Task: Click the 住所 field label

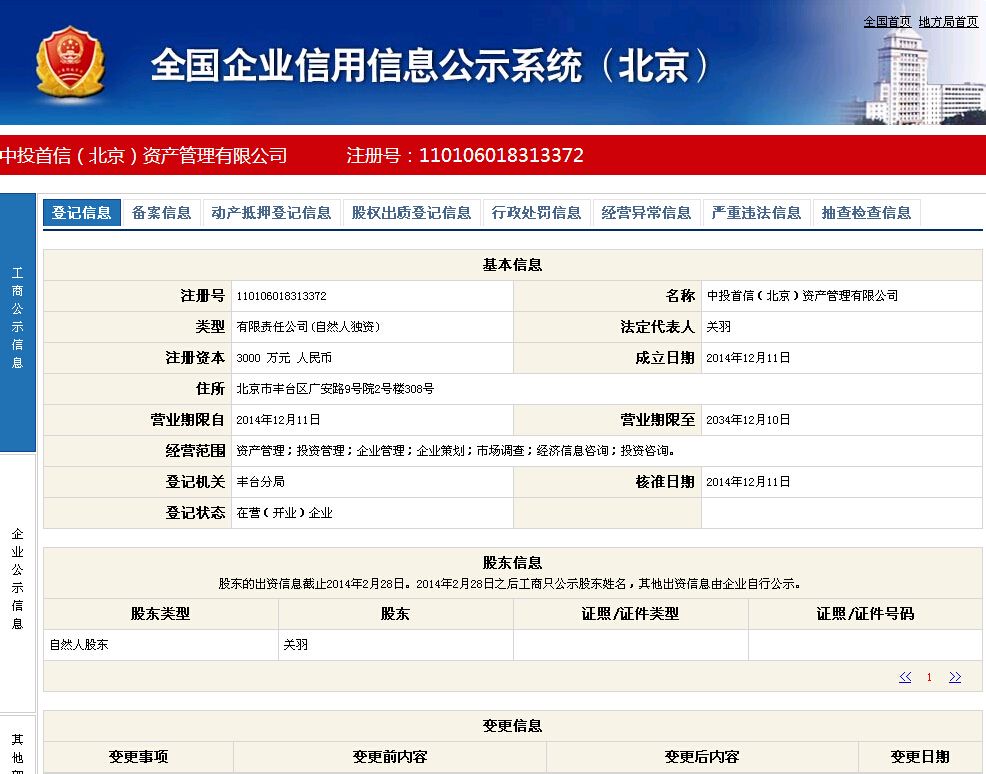Action: coord(210,389)
